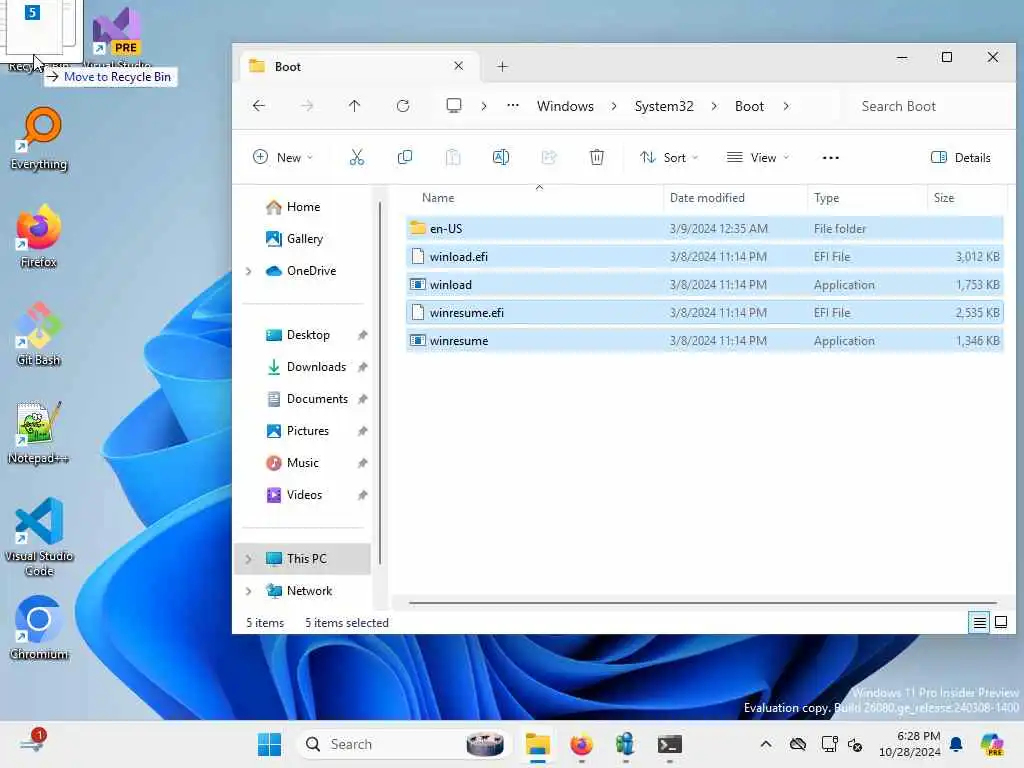Click the Copy icon in toolbar
1024x768 pixels.
point(405,157)
